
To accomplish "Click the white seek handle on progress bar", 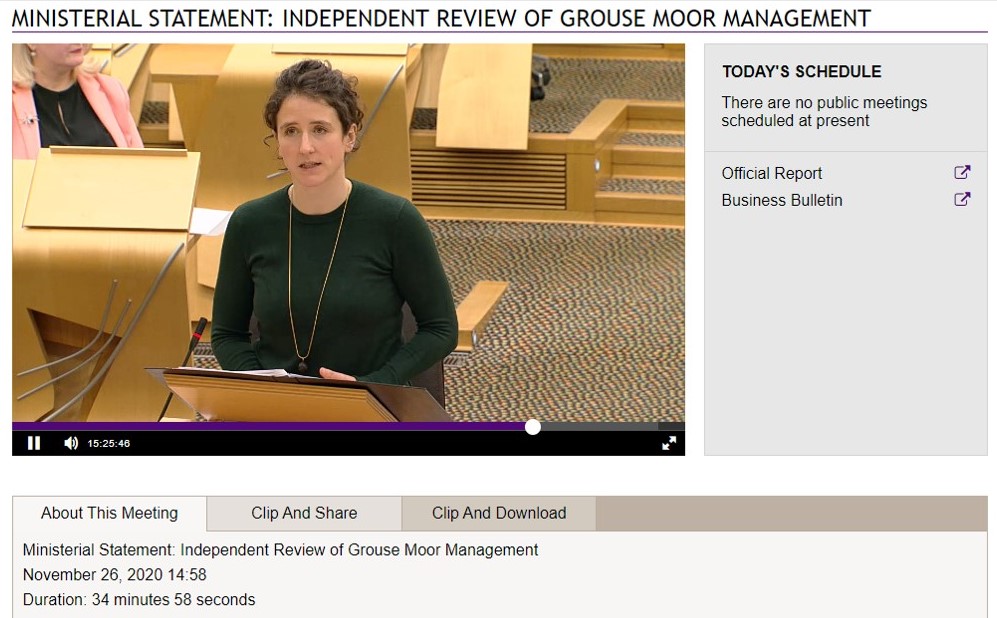I will tap(533, 427).
